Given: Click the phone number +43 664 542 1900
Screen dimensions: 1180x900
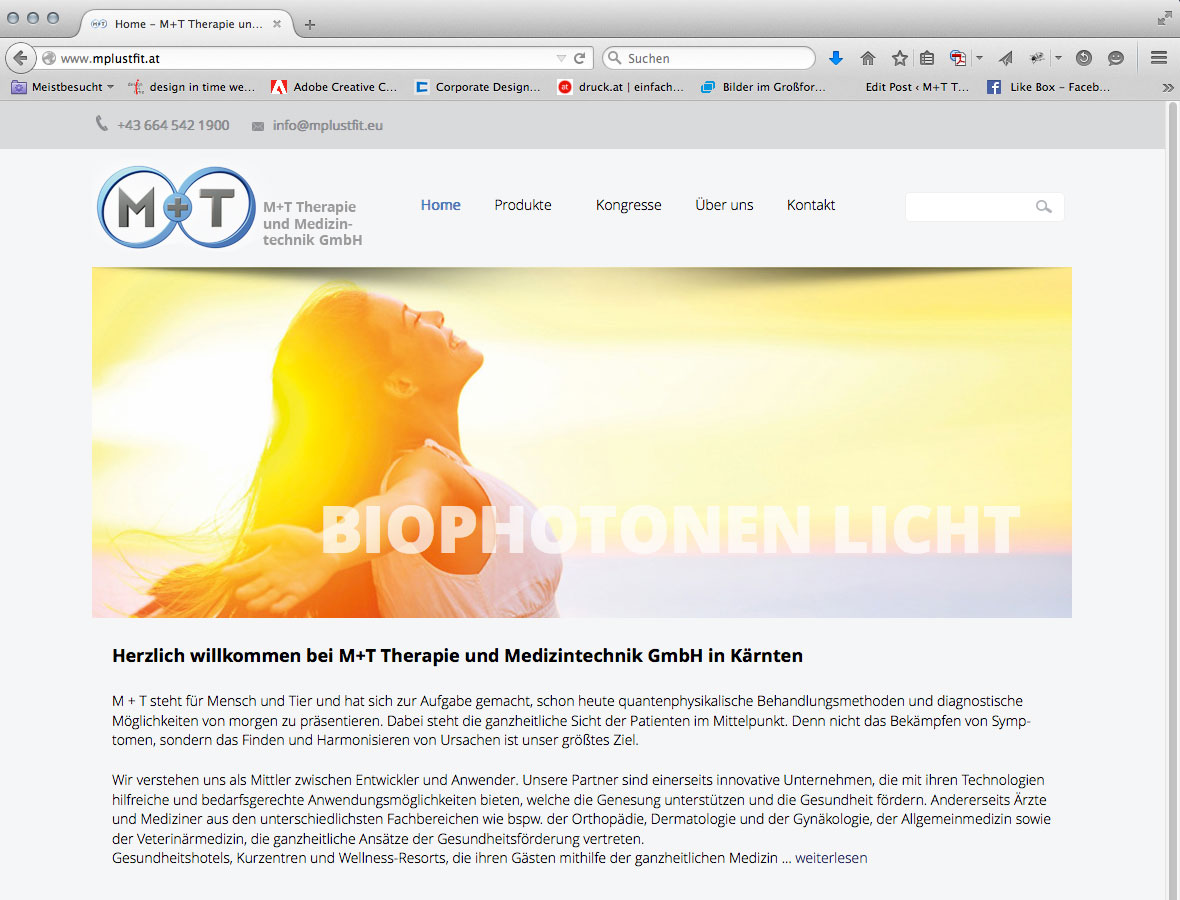Looking at the screenshot, I should pos(173,125).
